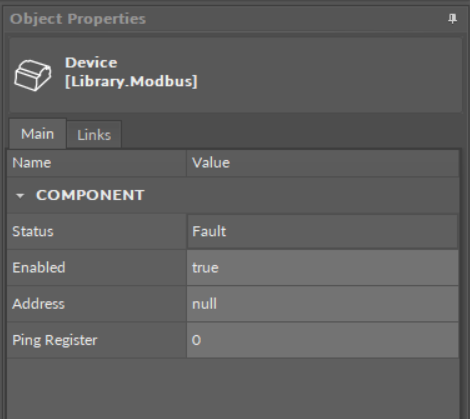
Task: Click the Address value field showing null
Action: coord(322,304)
